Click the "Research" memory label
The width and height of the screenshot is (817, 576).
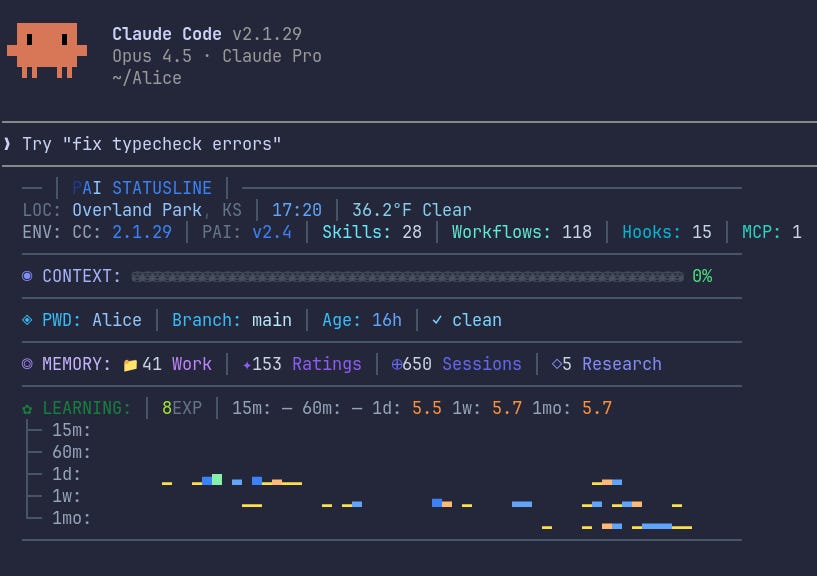[x=622, y=364]
